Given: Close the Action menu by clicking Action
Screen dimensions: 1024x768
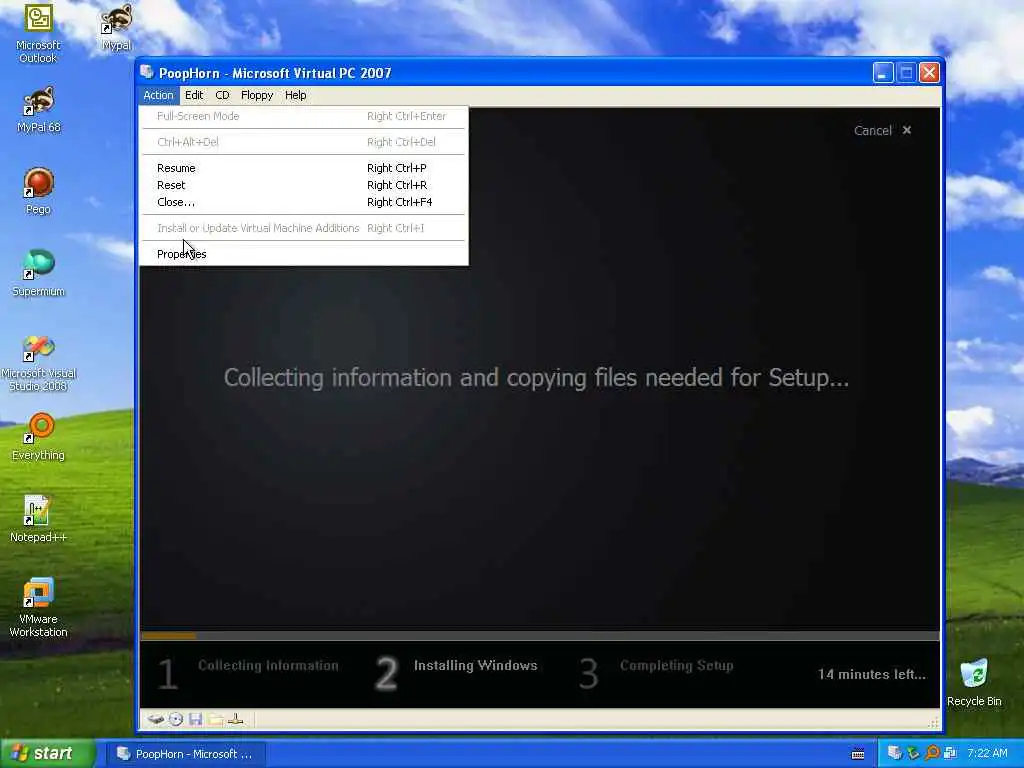Looking at the screenshot, I should tap(159, 95).
